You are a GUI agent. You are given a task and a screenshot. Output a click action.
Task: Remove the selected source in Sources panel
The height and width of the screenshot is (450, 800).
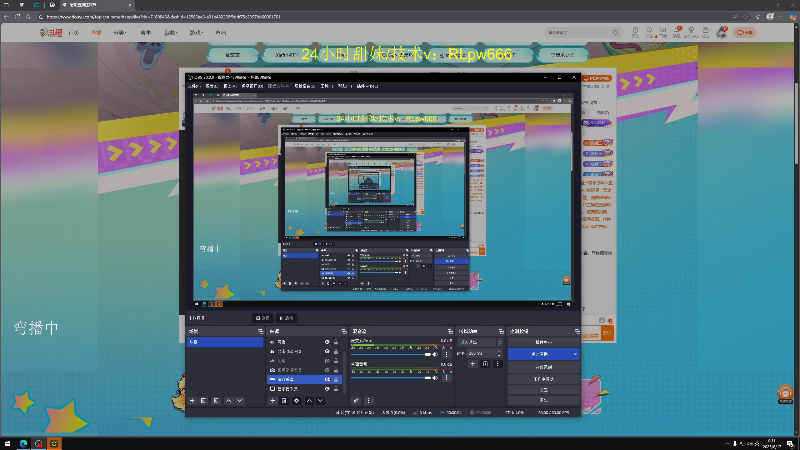click(x=284, y=401)
